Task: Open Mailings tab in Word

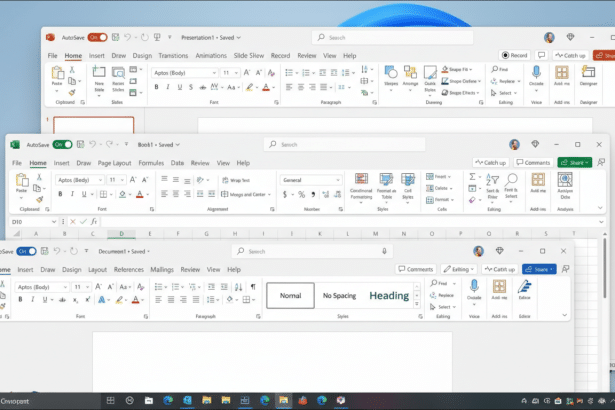Action: [x=162, y=270]
